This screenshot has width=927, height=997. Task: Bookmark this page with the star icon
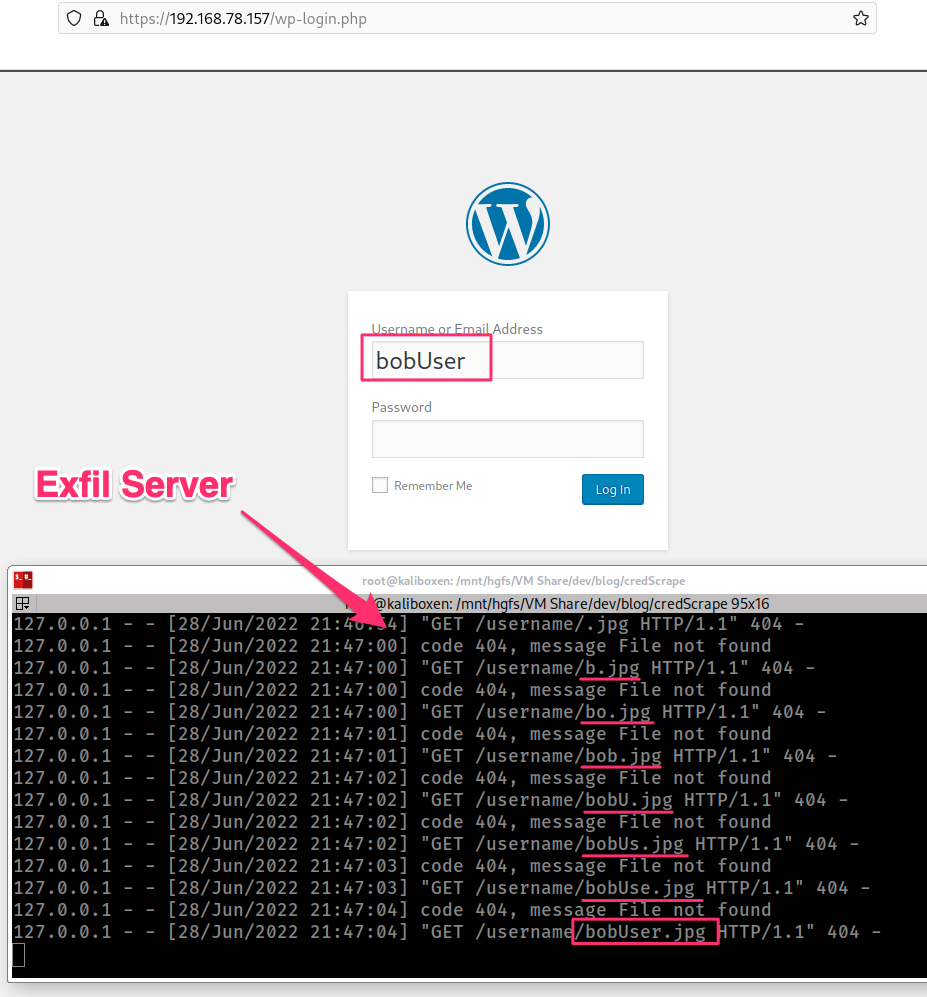[861, 18]
